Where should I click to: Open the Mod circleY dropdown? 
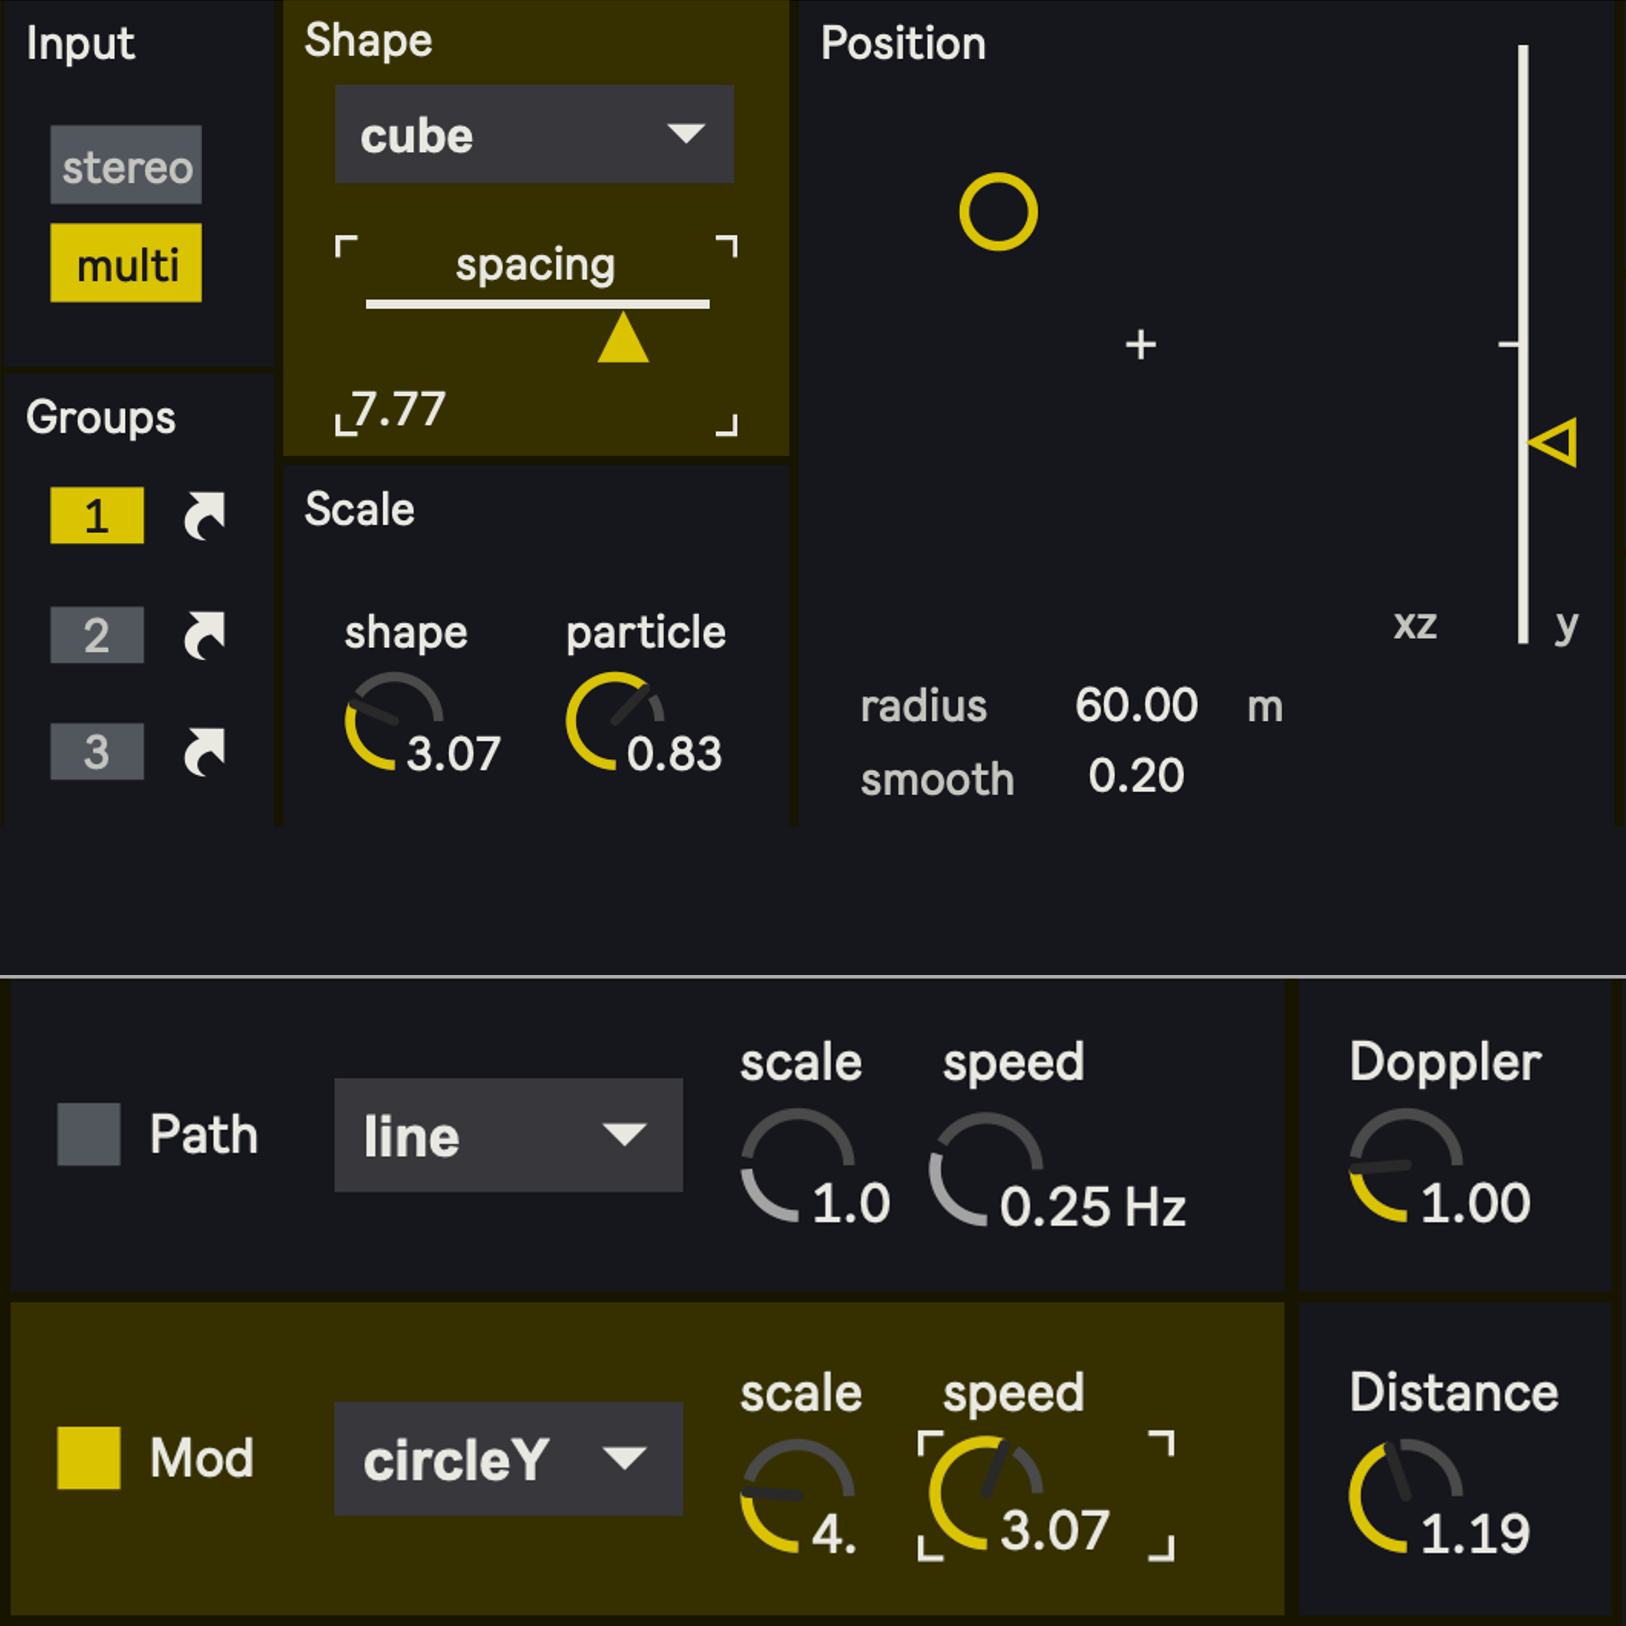coord(508,1459)
